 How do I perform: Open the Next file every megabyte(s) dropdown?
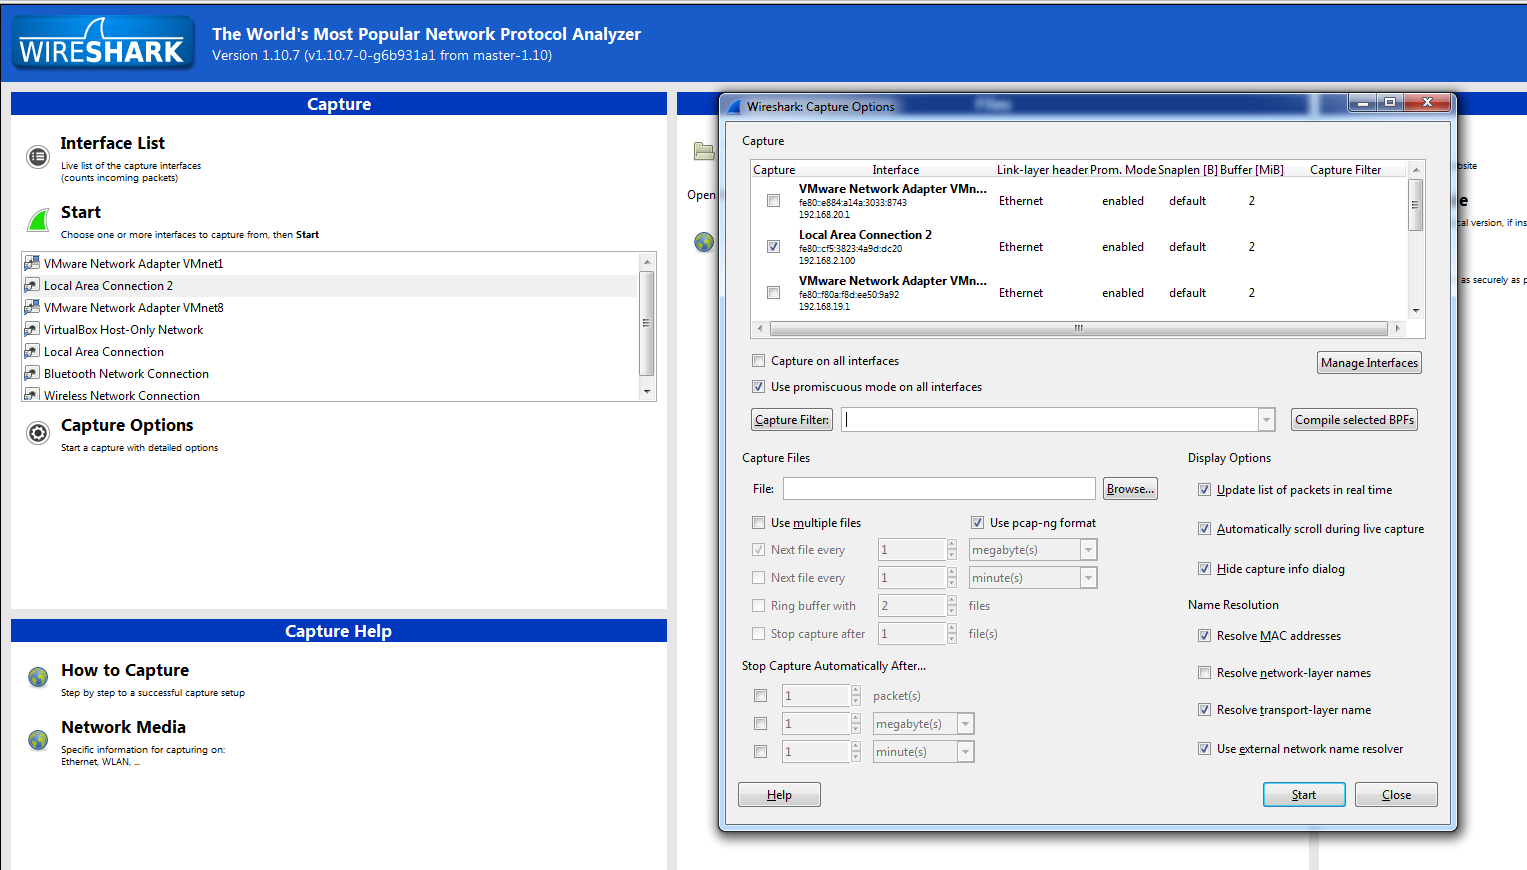1088,550
